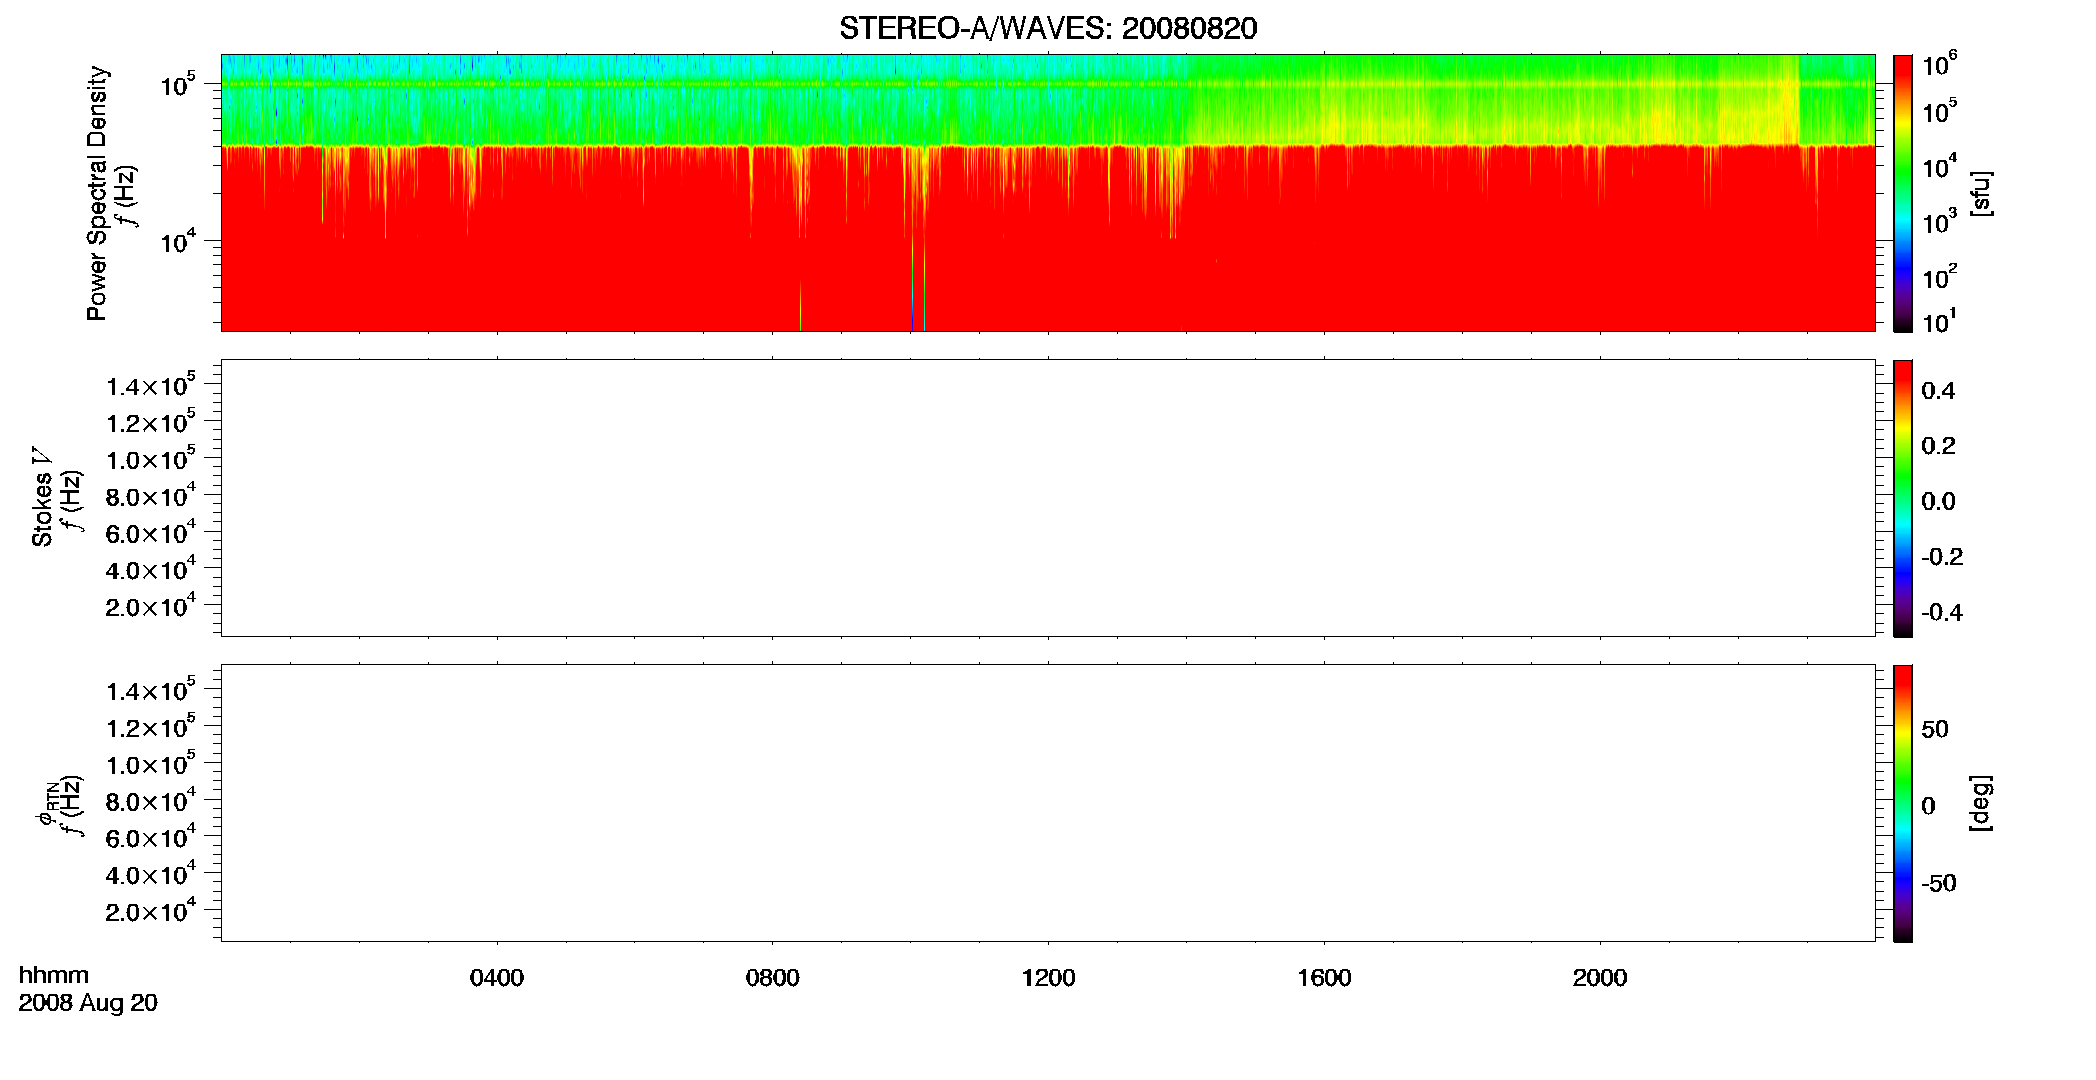
Task: Click the -0.4 tick on Stokes V colorbar
Action: click(1942, 612)
